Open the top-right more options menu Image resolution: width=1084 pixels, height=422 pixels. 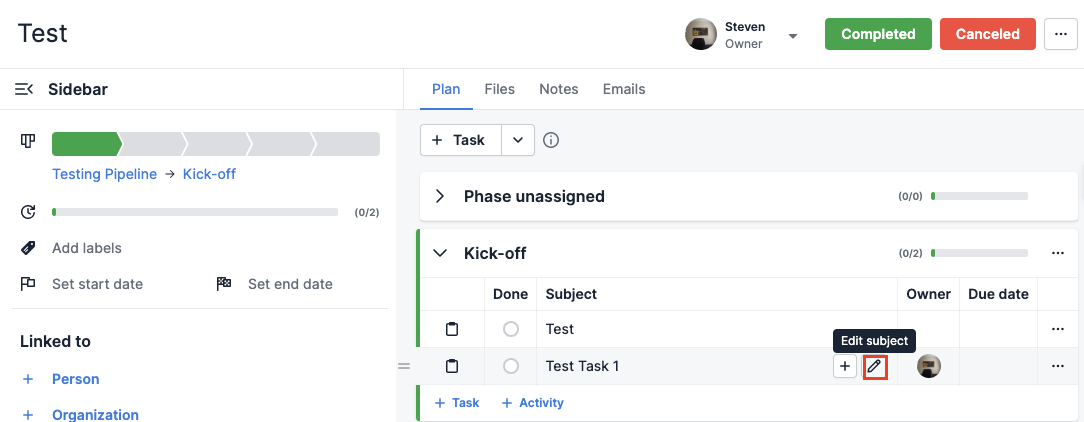pyautogui.click(x=1060, y=34)
